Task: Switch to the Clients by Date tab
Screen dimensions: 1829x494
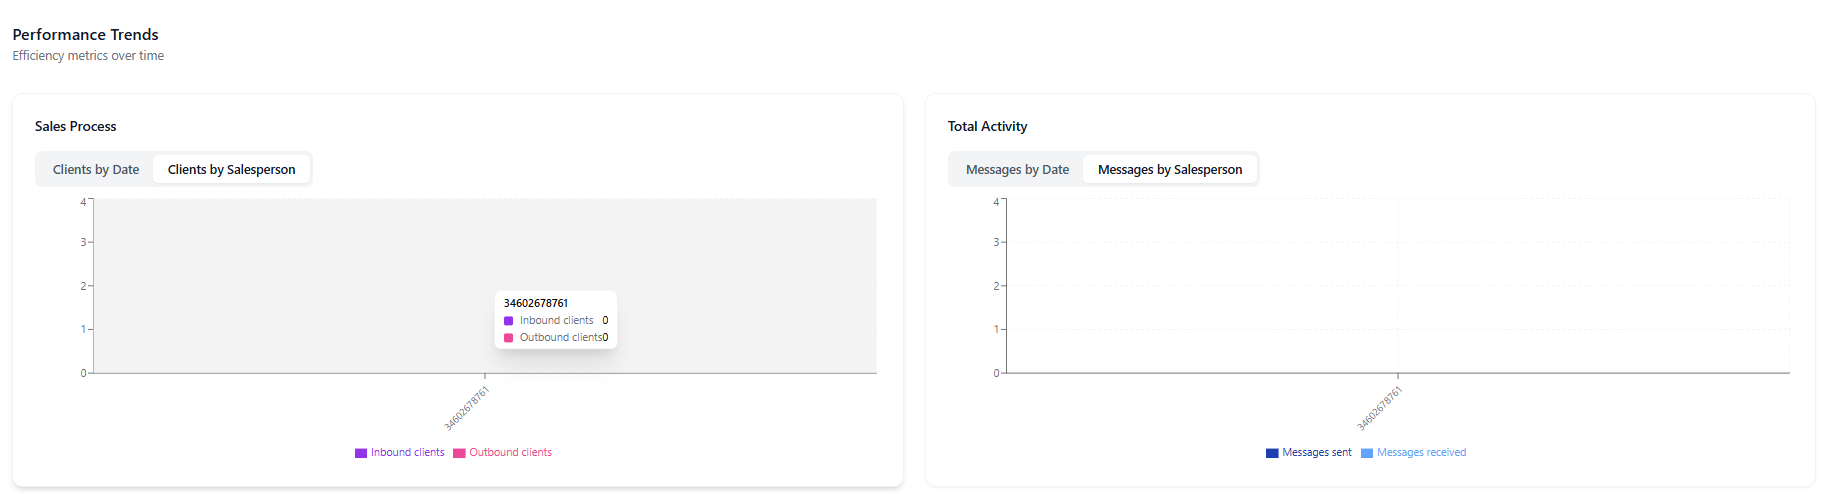Action: (x=96, y=169)
